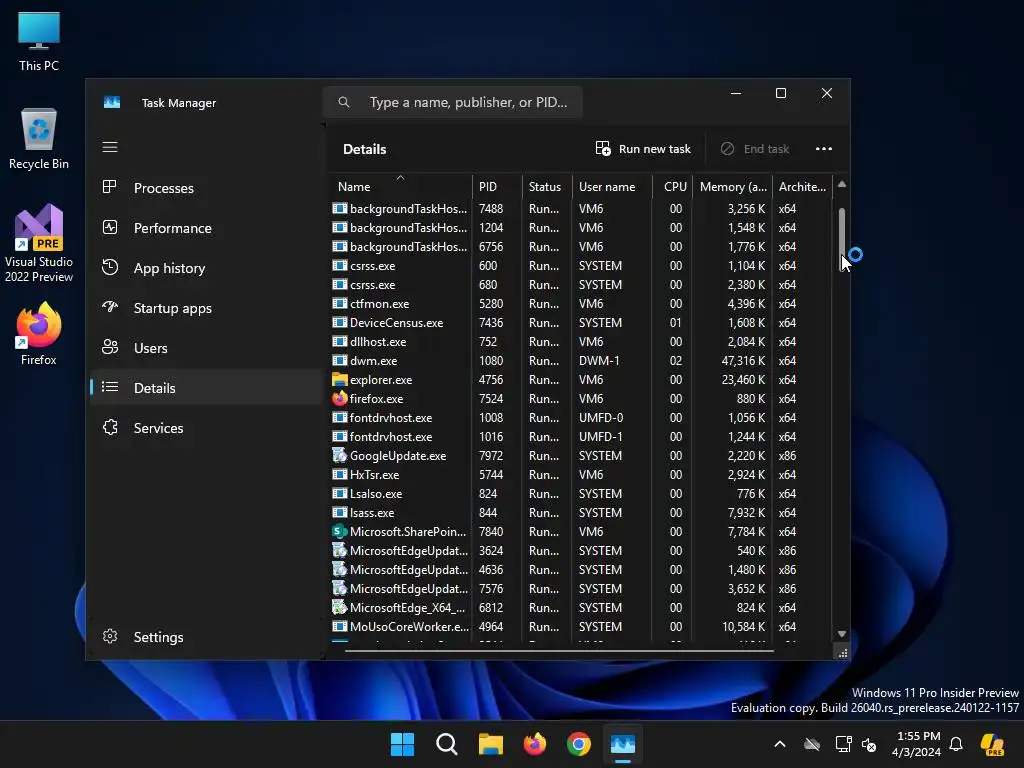Screen dimensions: 1024x768
Task: Click the End task button
Action: (x=755, y=149)
